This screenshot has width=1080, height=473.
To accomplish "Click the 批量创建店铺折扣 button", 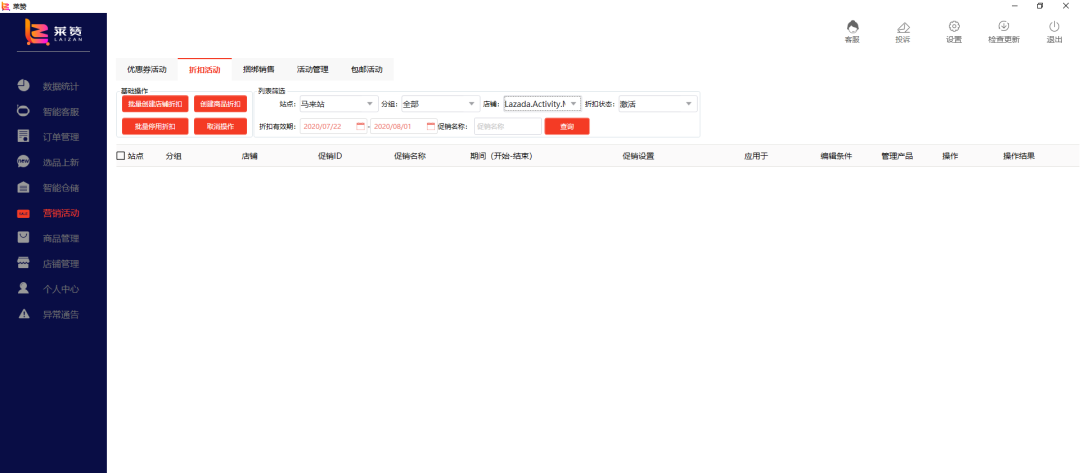I will coord(155,104).
